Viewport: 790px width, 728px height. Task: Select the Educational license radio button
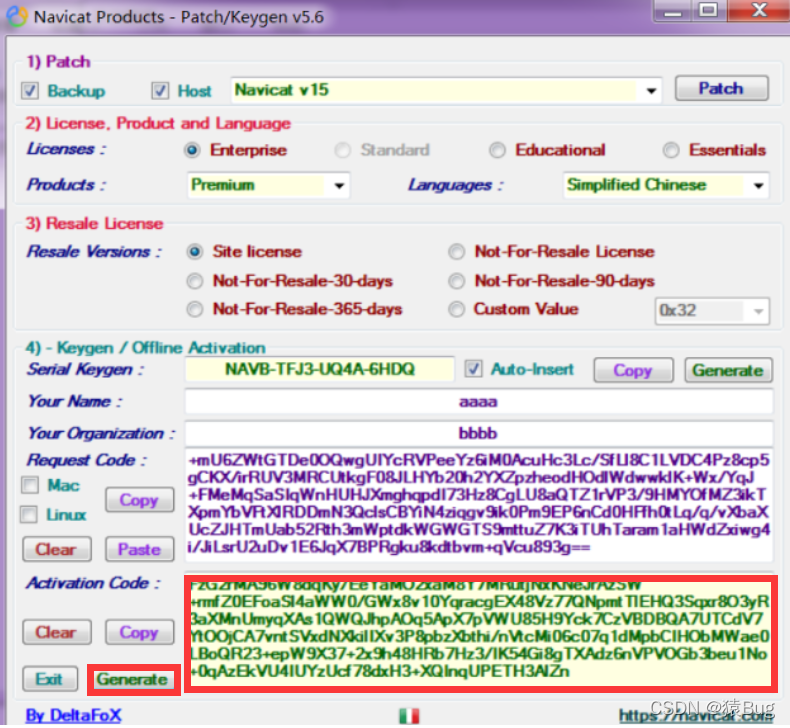[x=497, y=150]
